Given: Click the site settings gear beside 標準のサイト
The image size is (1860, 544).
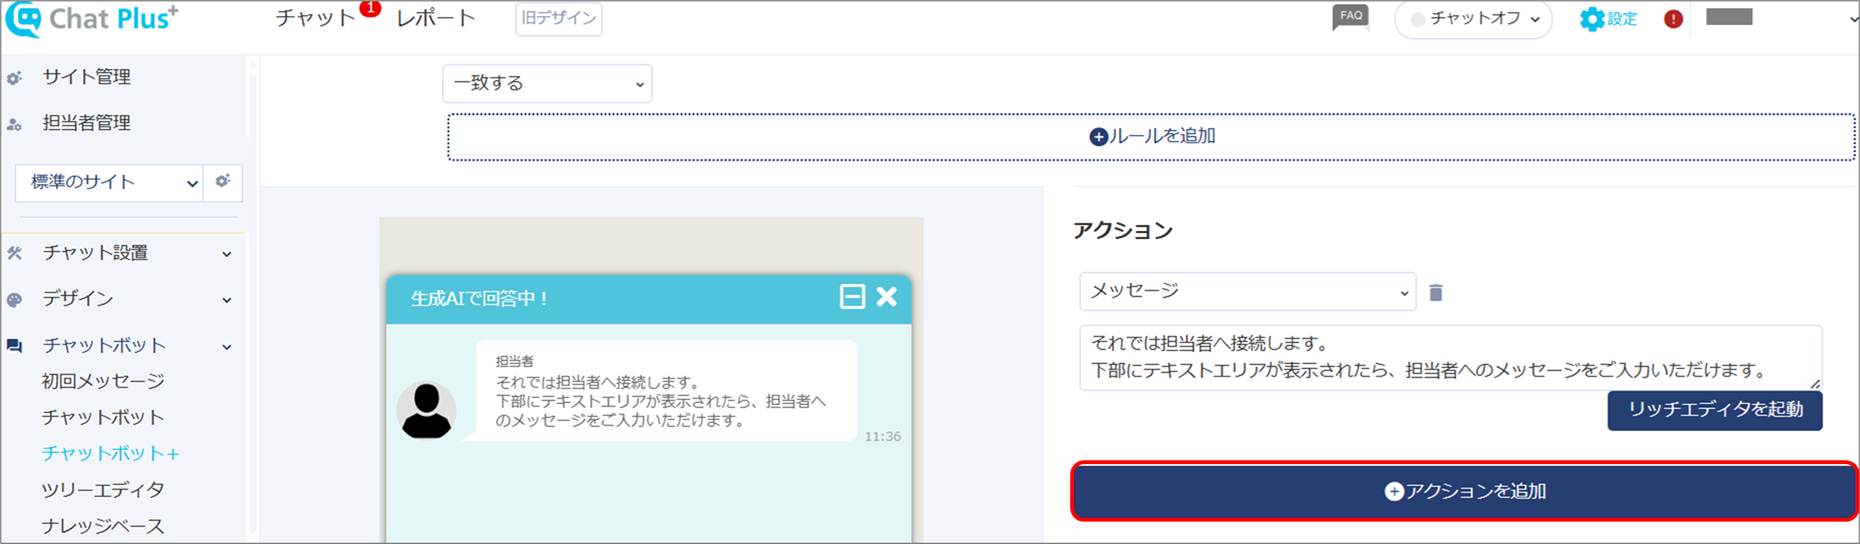Looking at the screenshot, I should 223,182.
